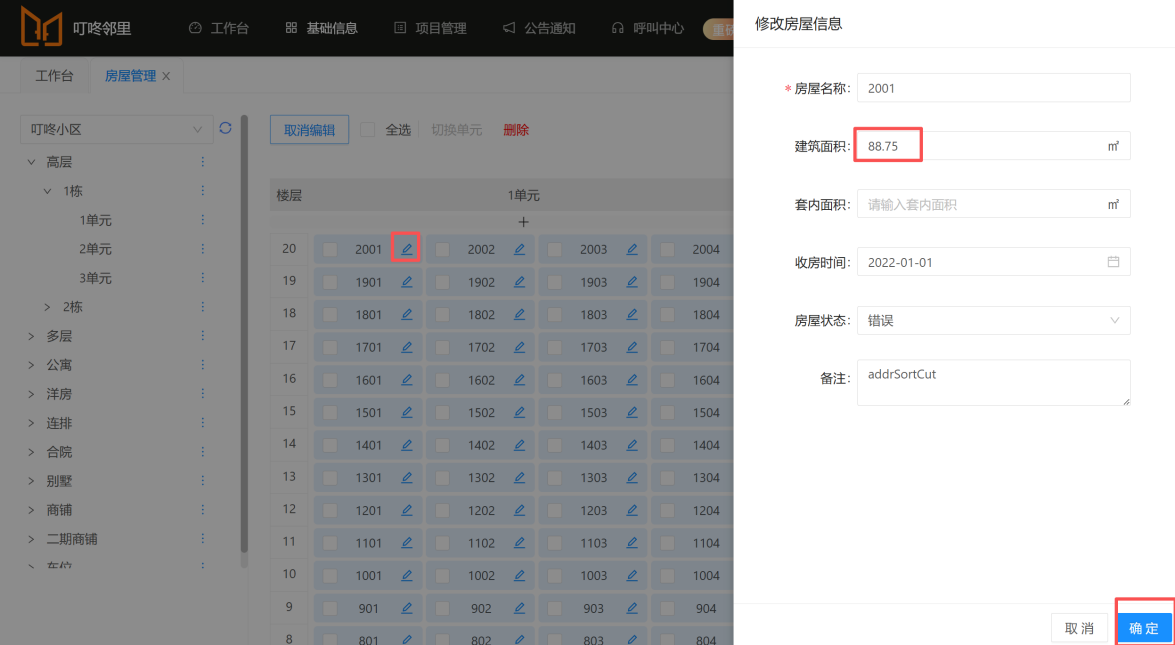Check the box for room 1801
Viewport: 1175px width, 645px height.
click(x=330, y=315)
